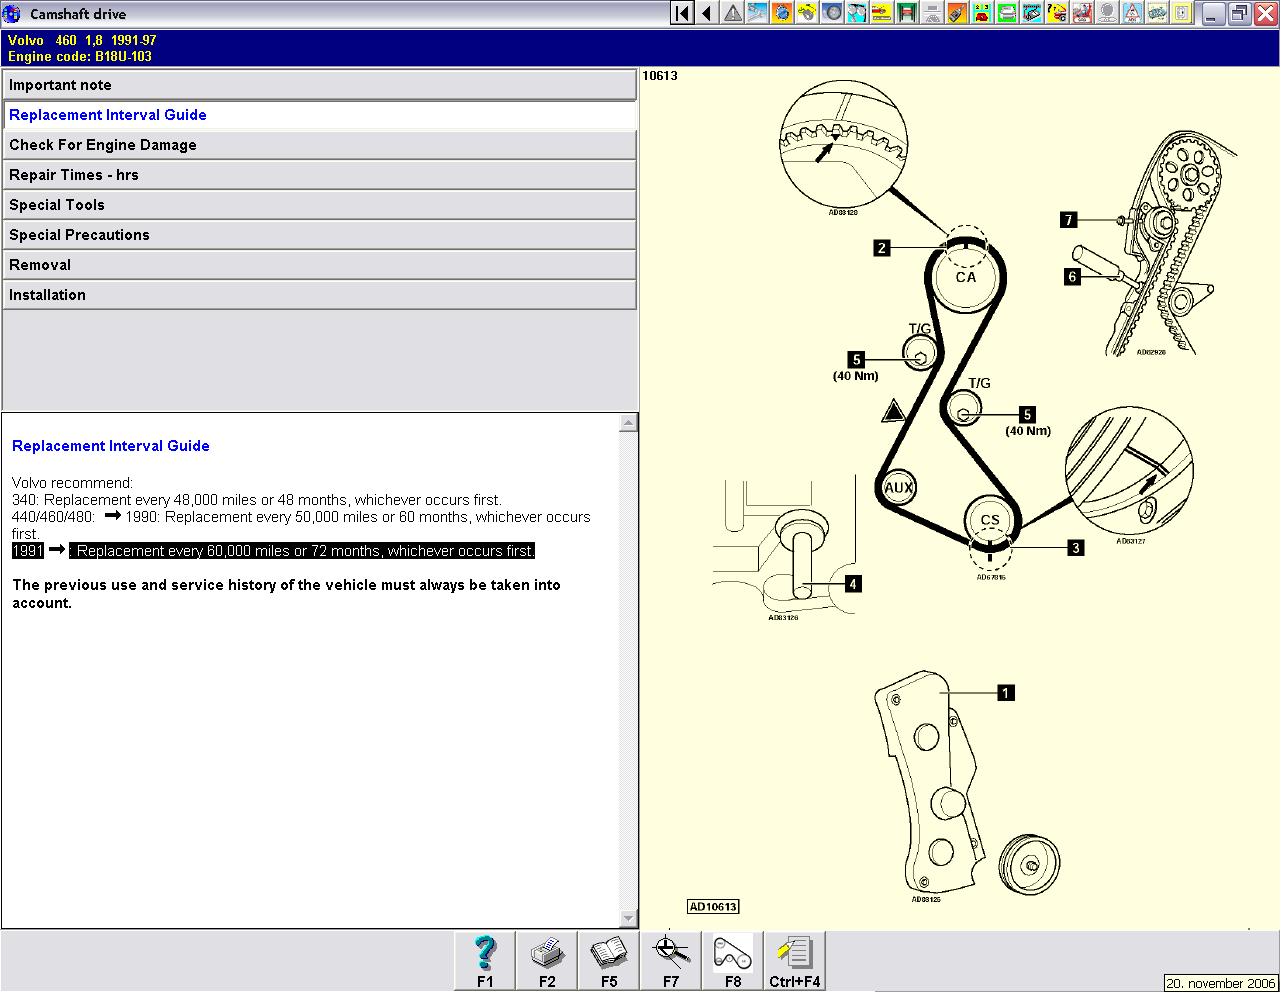Click callout 7 in the tensioner diagram
Screen dimensions: 1282x994
(x=1069, y=220)
